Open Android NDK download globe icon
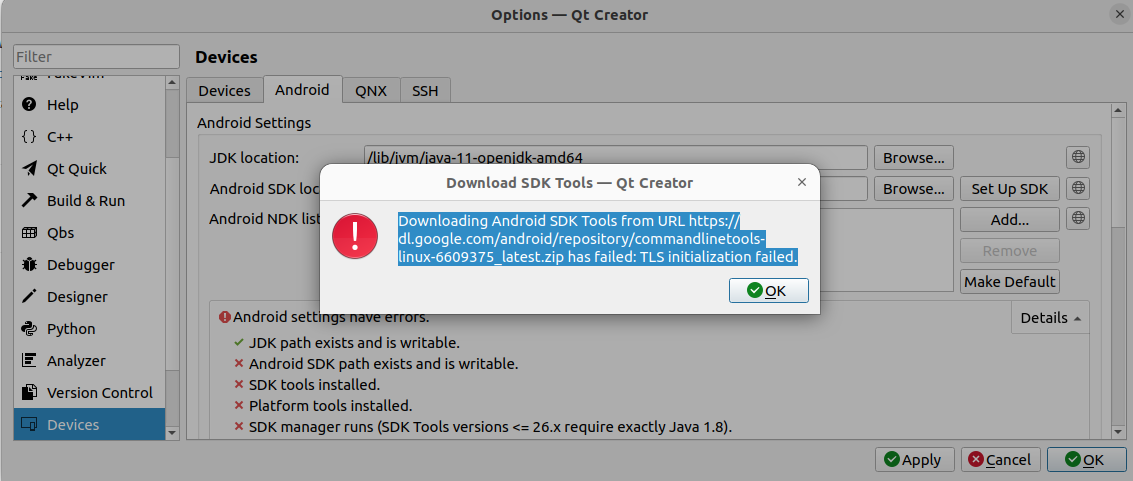 (x=1077, y=218)
